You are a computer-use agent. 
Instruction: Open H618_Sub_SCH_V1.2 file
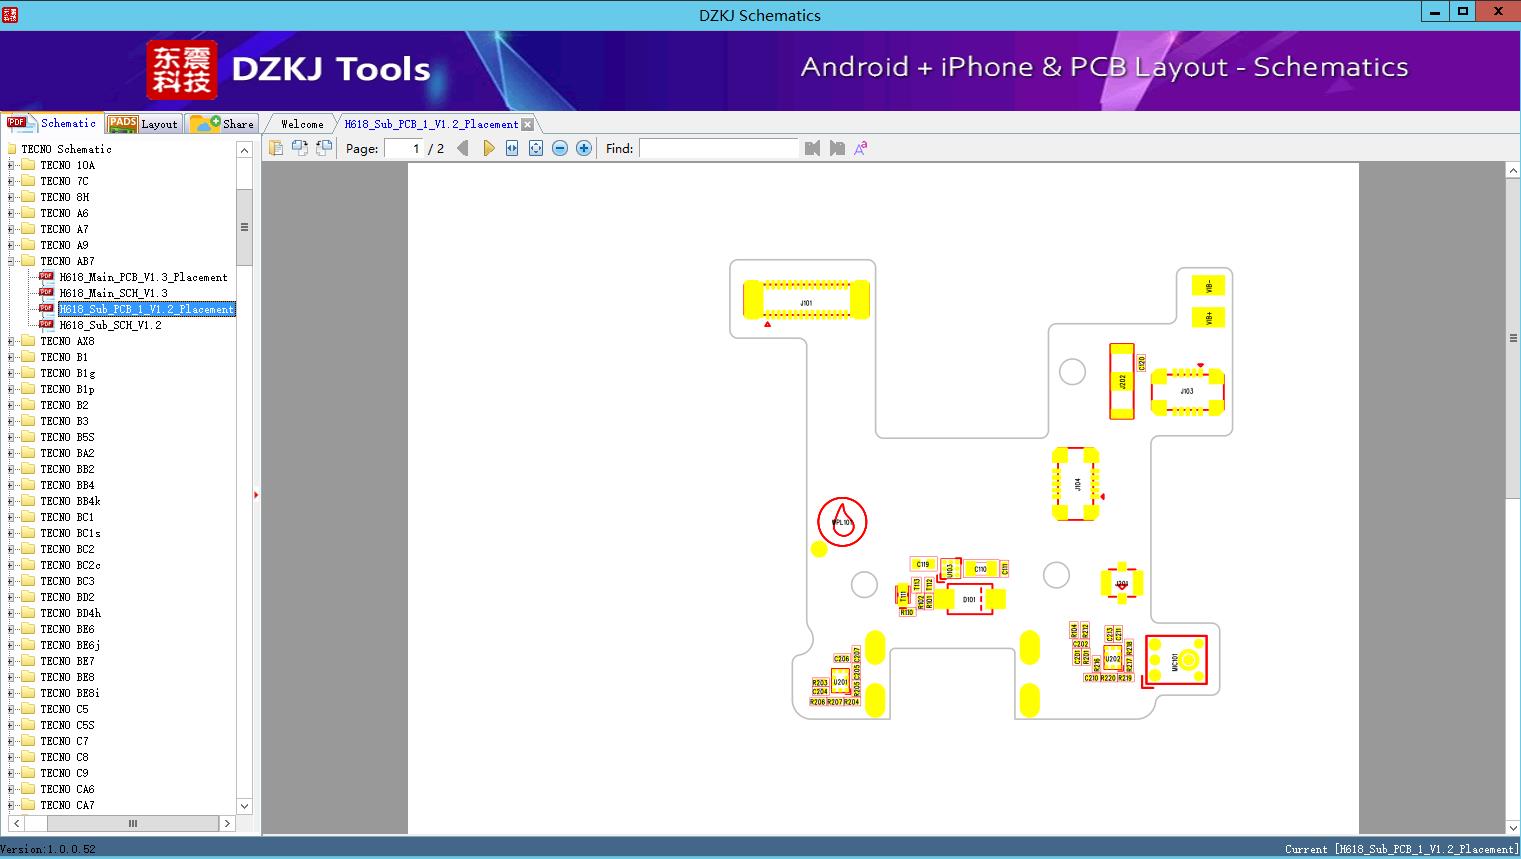[x=110, y=325]
